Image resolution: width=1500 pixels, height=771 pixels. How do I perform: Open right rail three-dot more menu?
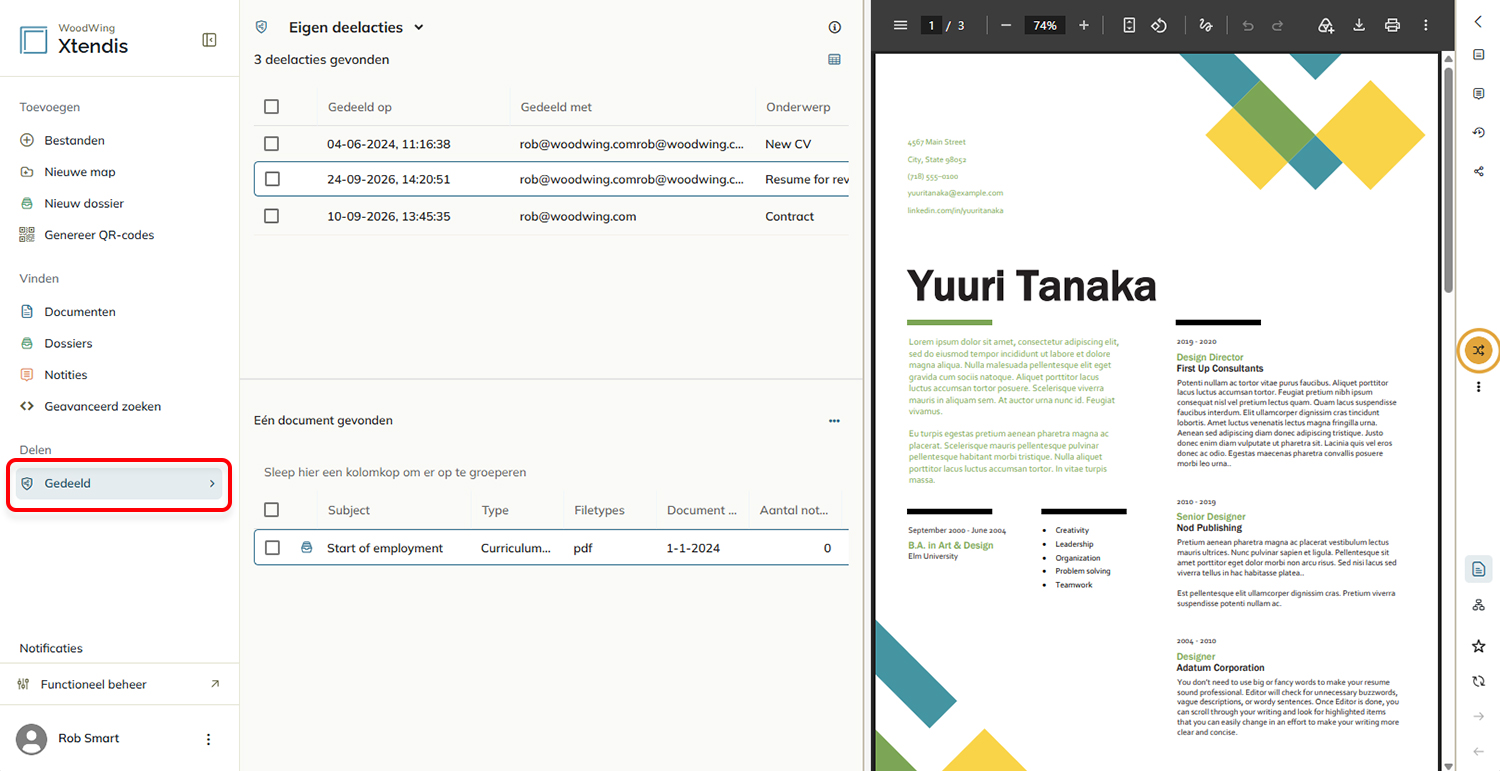click(x=1479, y=386)
